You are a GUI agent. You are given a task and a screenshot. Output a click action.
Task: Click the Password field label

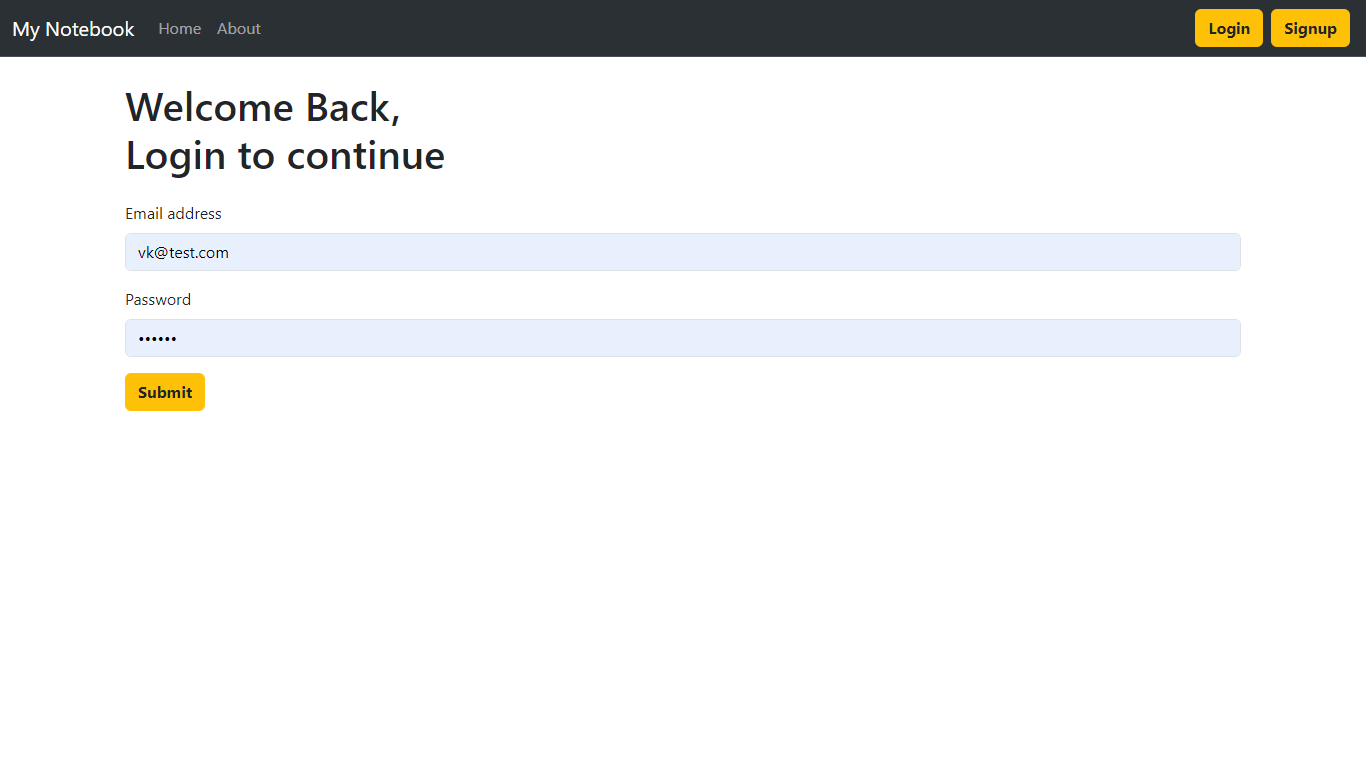(x=158, y=300)
